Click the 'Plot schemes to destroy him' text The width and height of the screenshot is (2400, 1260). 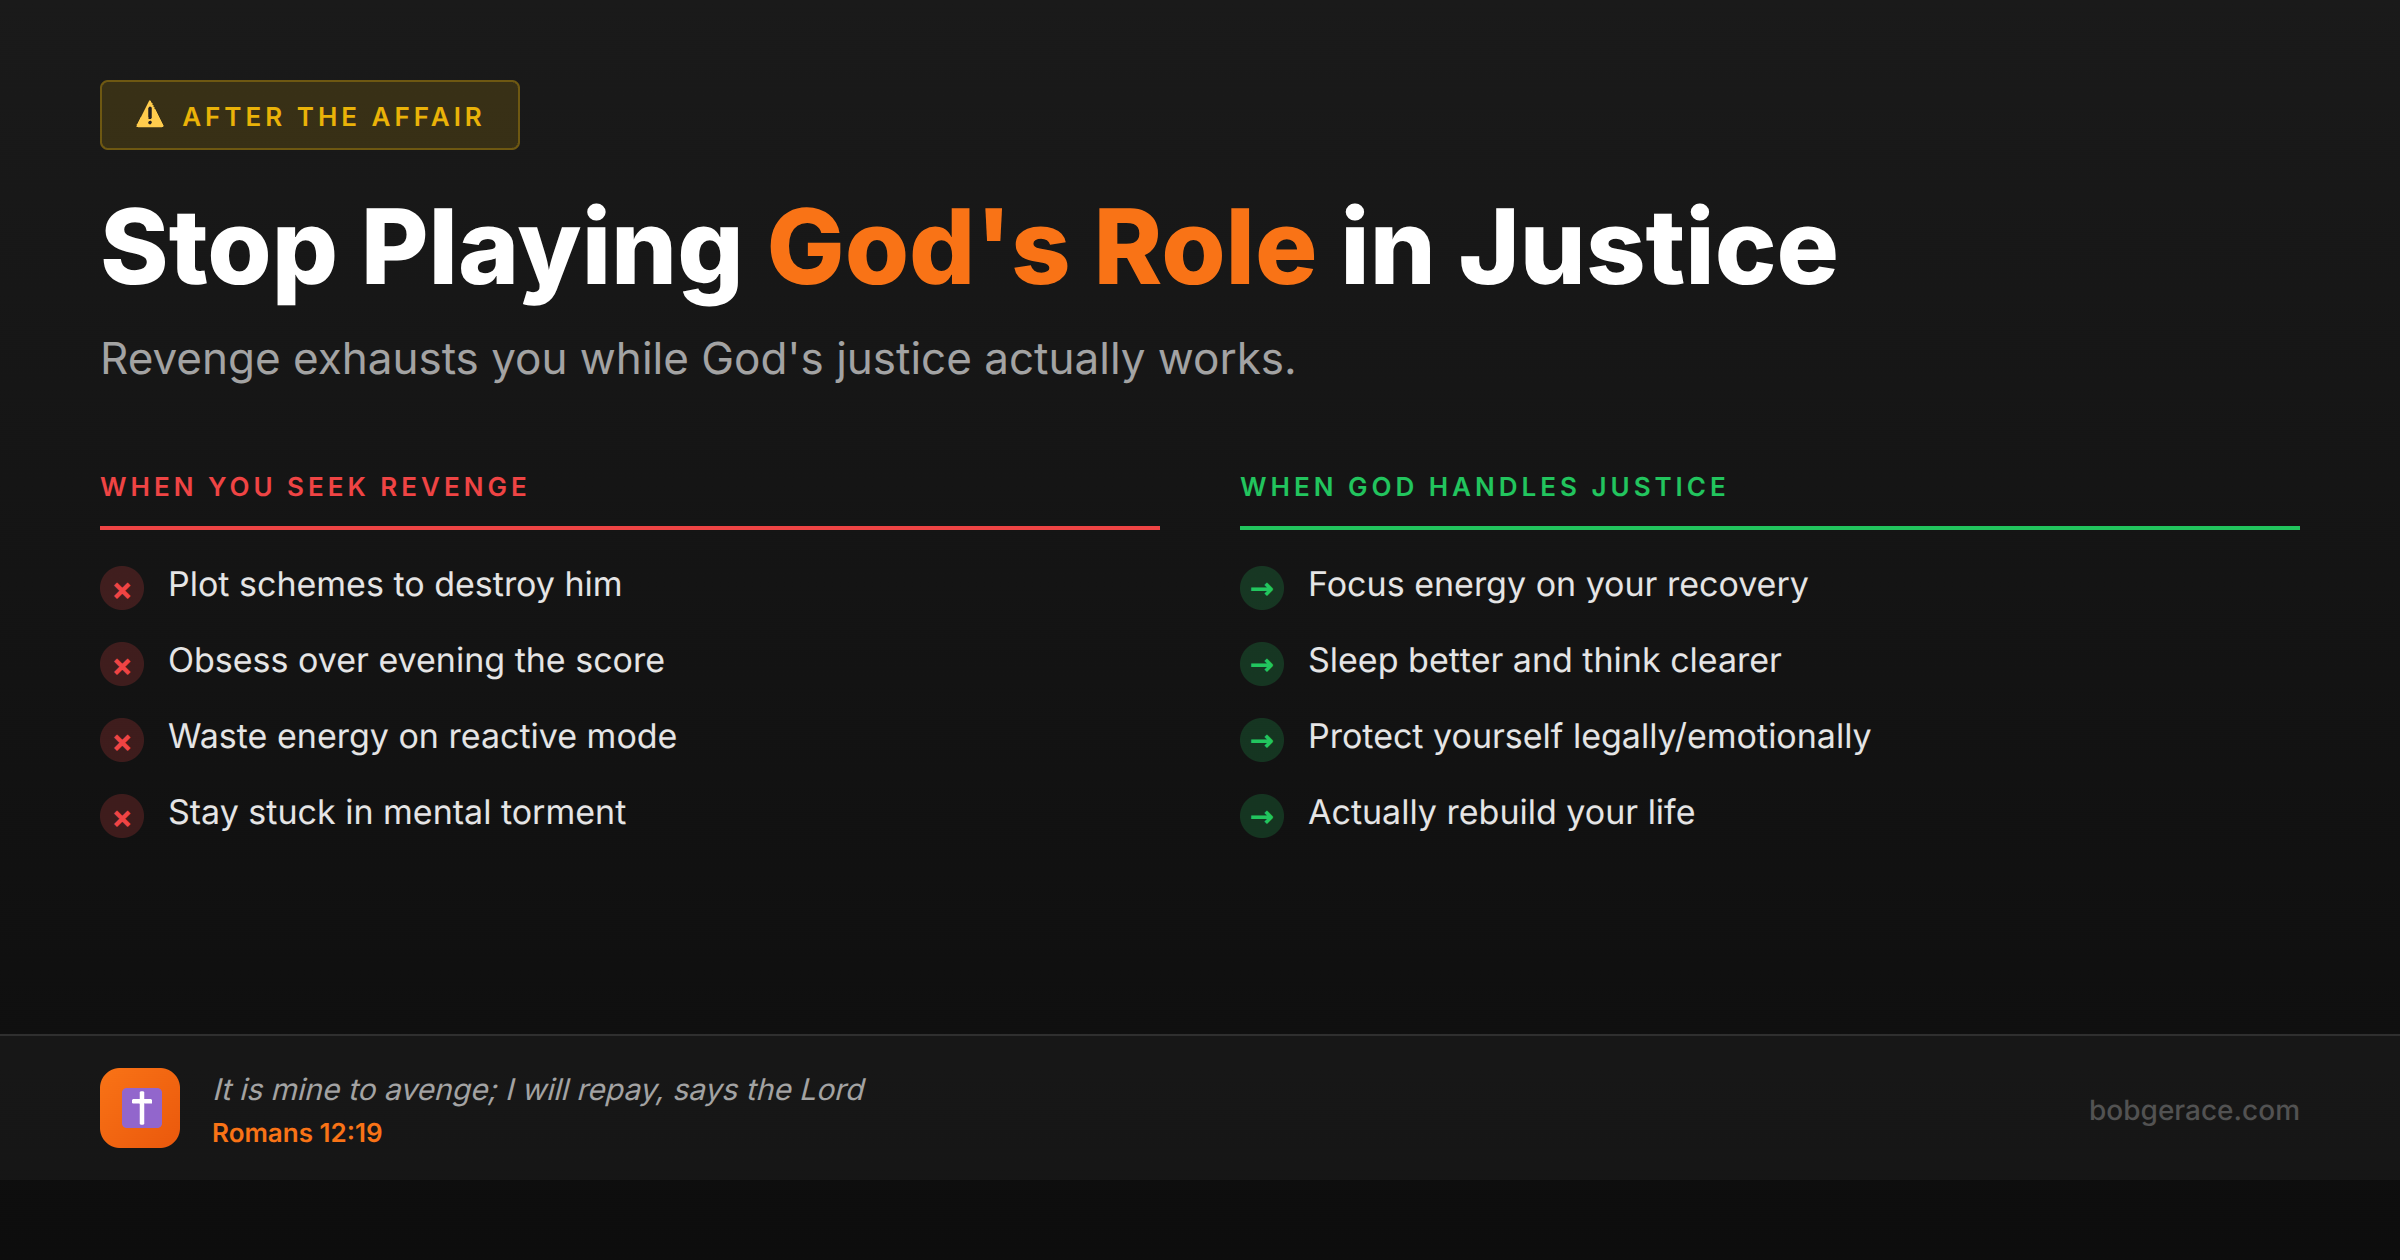395,584
